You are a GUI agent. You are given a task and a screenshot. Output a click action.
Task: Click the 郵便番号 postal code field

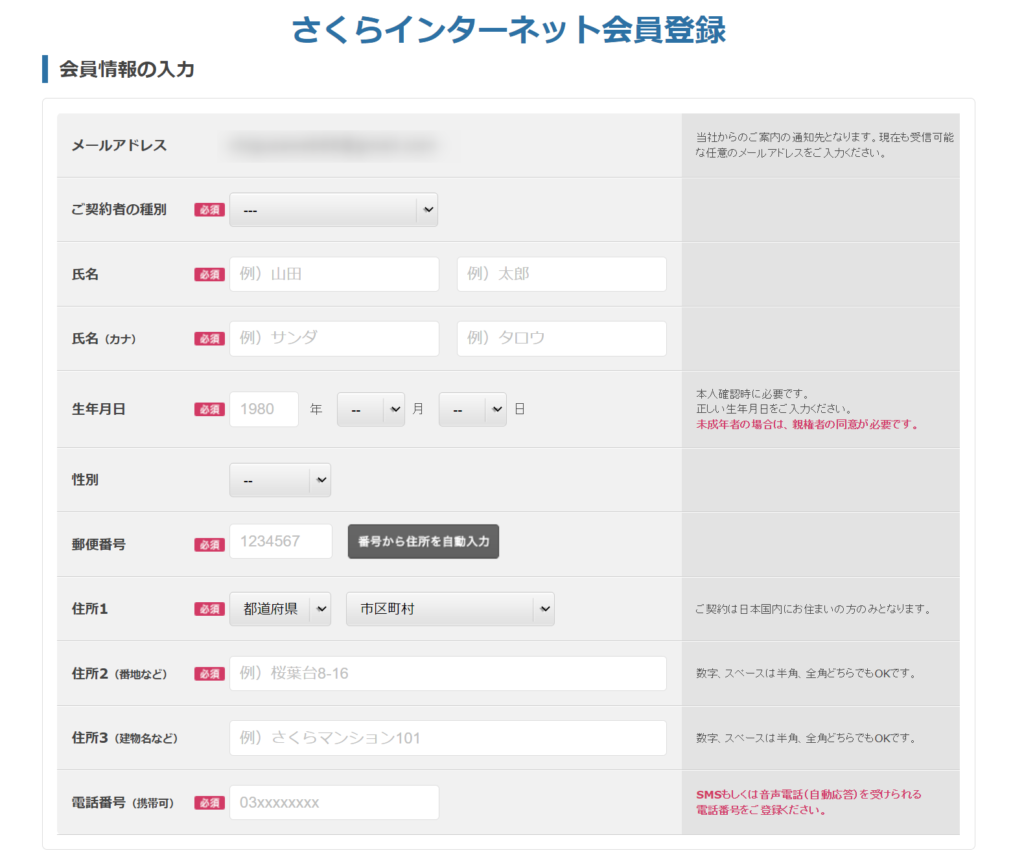click(281, 541)
